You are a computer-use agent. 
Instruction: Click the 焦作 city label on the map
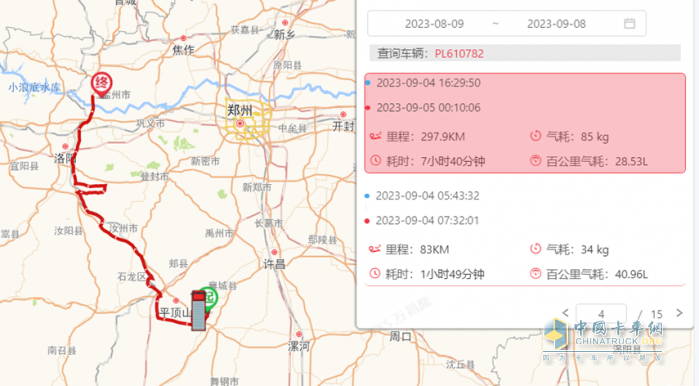(183, 50)
